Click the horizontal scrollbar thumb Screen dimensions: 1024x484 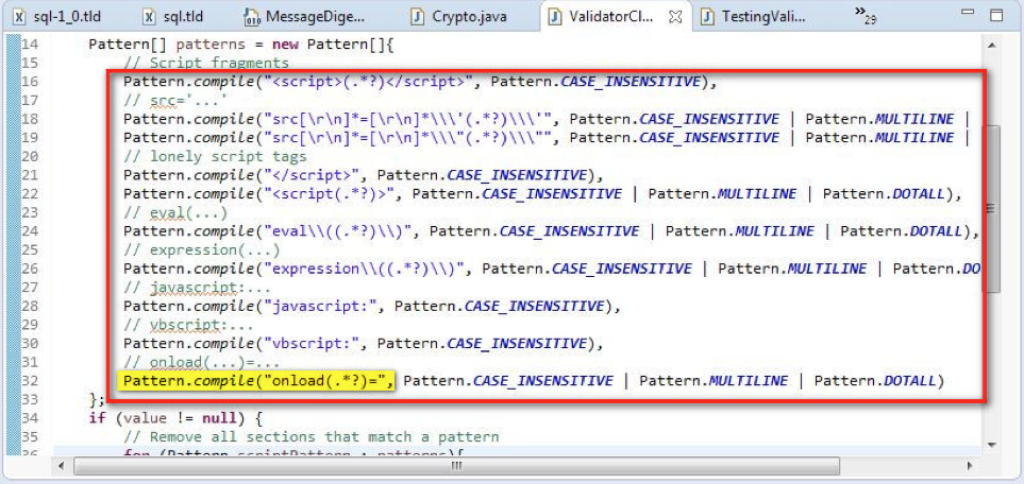coord(456,466)
